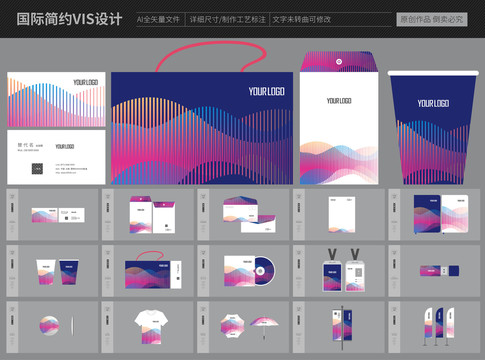Select the street pole banner thumbnail
485x360 pixels.
(339, 327)
